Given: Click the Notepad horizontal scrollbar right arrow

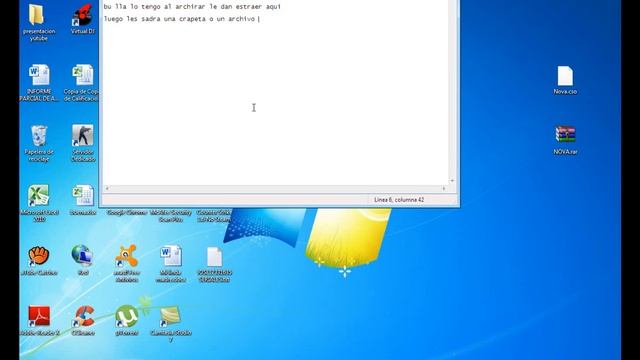Looking at the screenshot, I should [444, 189].
